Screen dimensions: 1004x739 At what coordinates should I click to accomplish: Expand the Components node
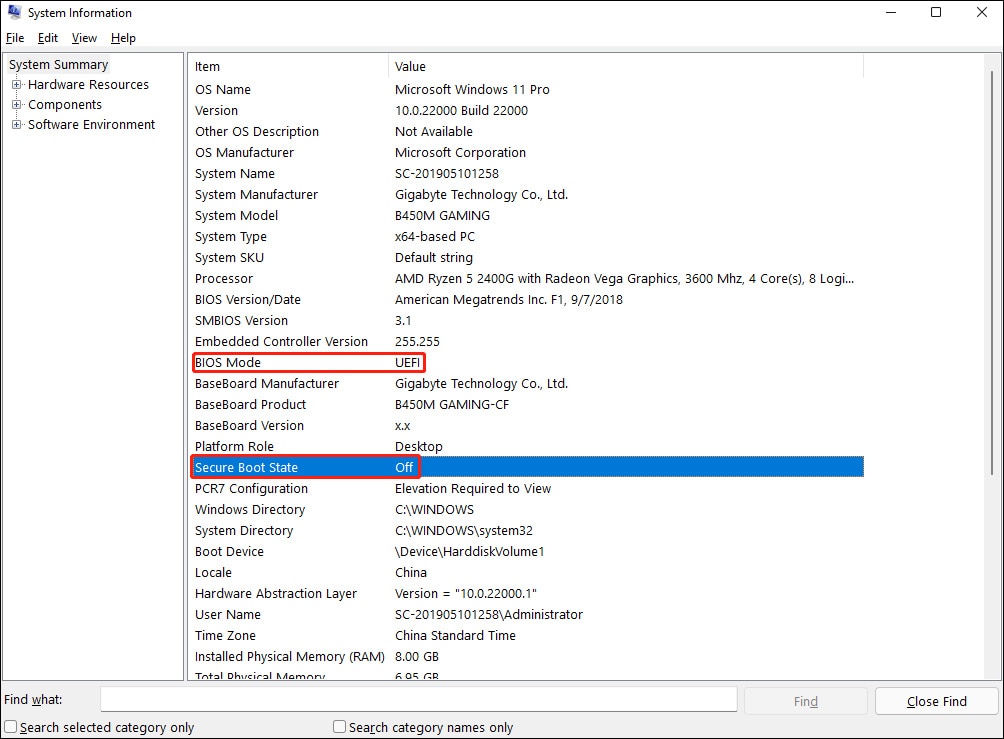17,104
